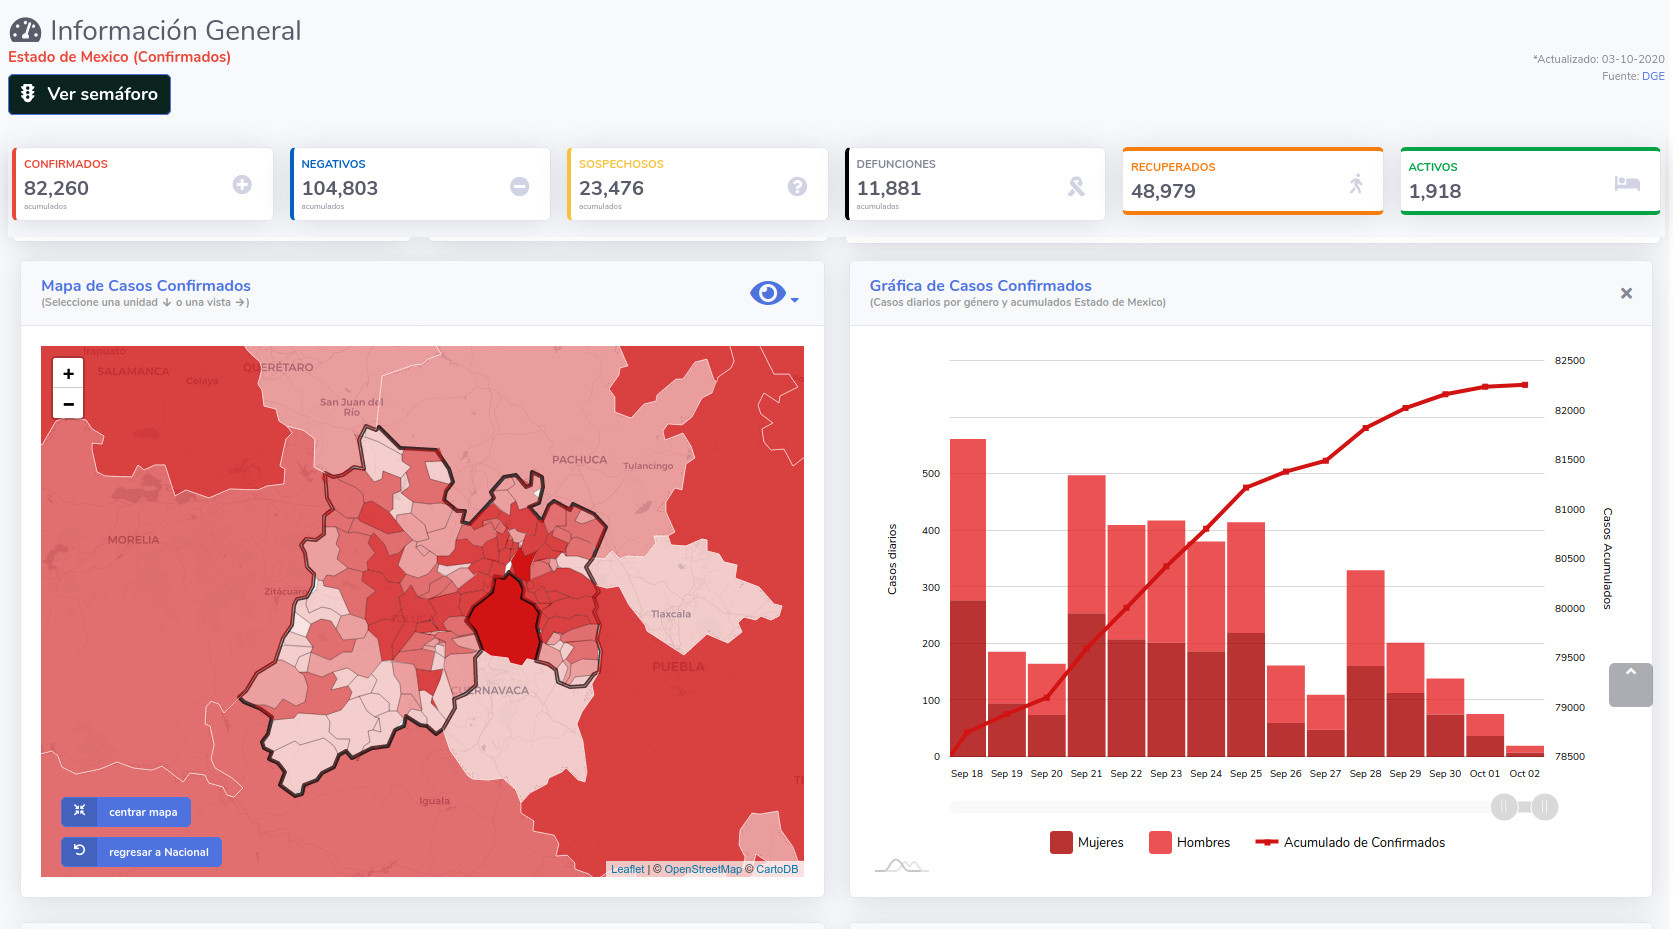Screen dimensions: 1673x929
Task: Open the OpenStreetMap attribution link
Action: [703, 869]
